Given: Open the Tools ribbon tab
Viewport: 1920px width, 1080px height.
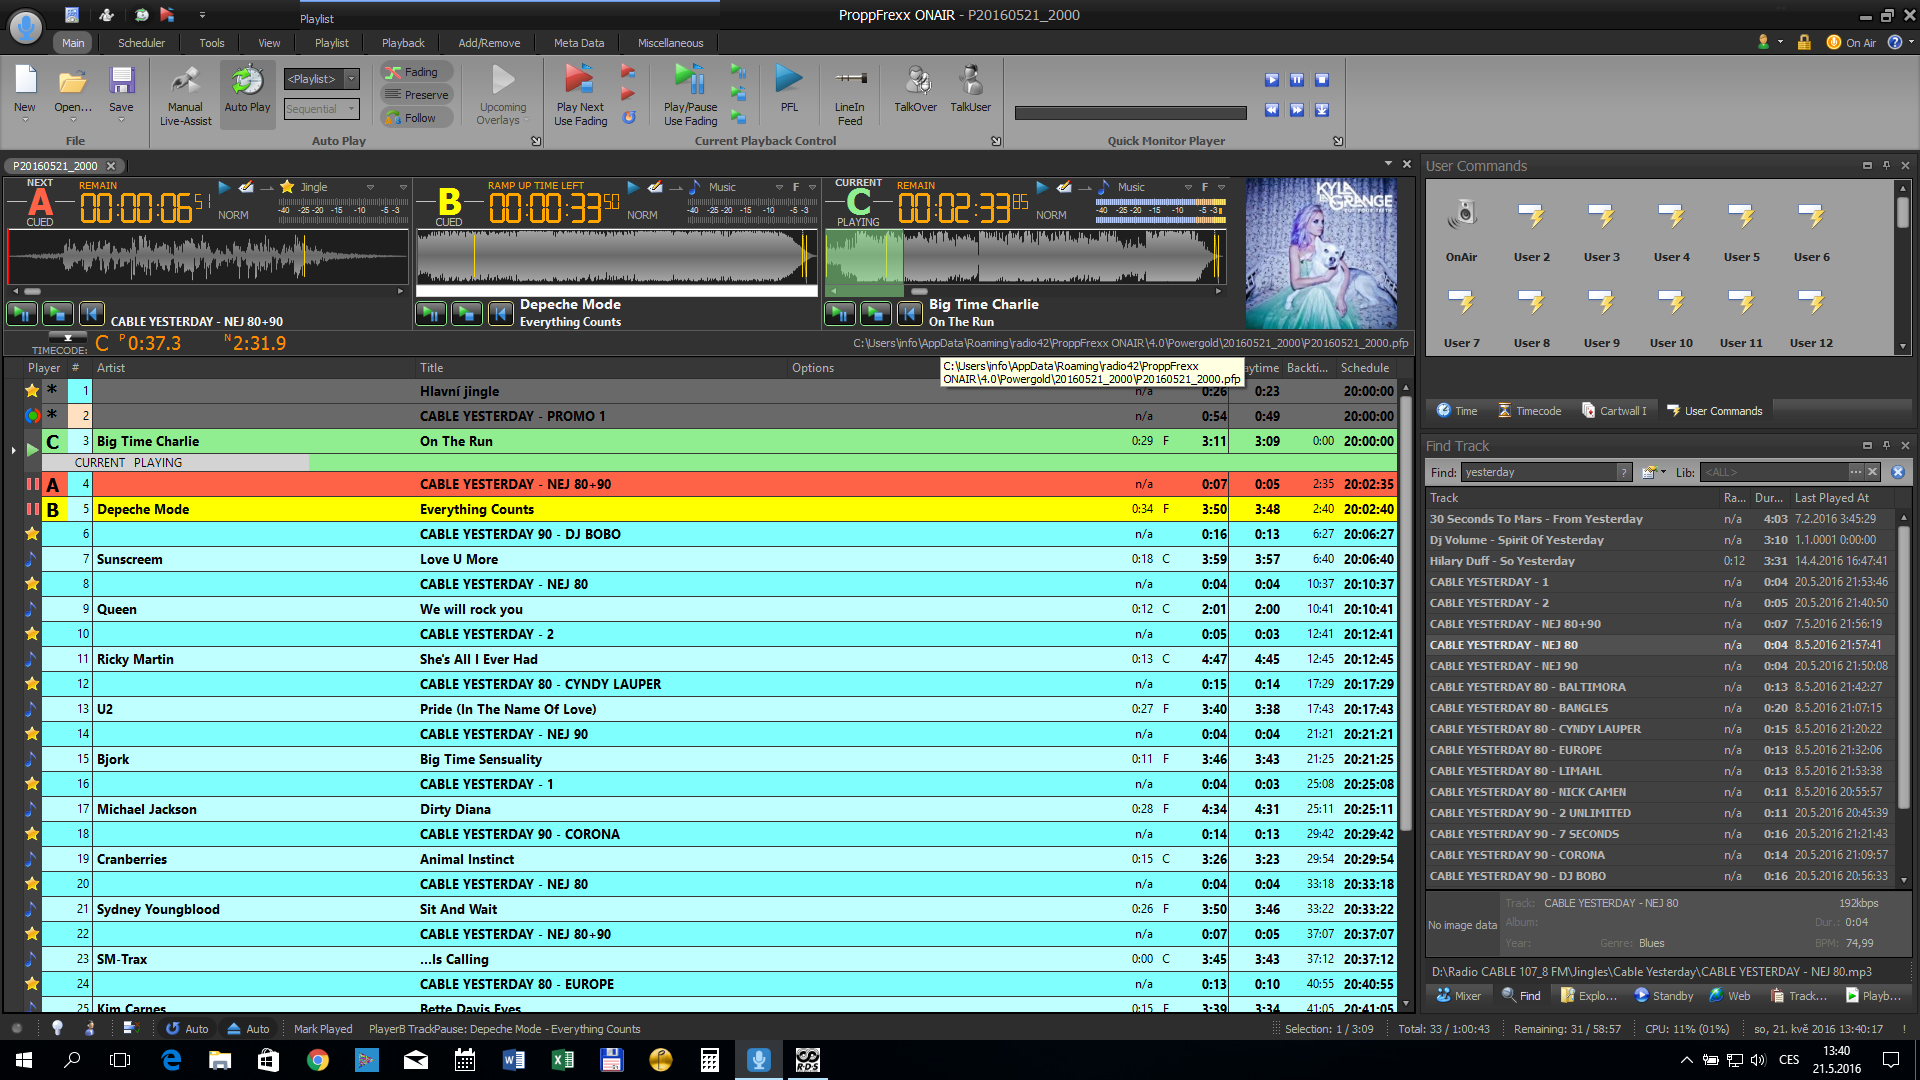Looking at the screenshot, I should 211,43.
